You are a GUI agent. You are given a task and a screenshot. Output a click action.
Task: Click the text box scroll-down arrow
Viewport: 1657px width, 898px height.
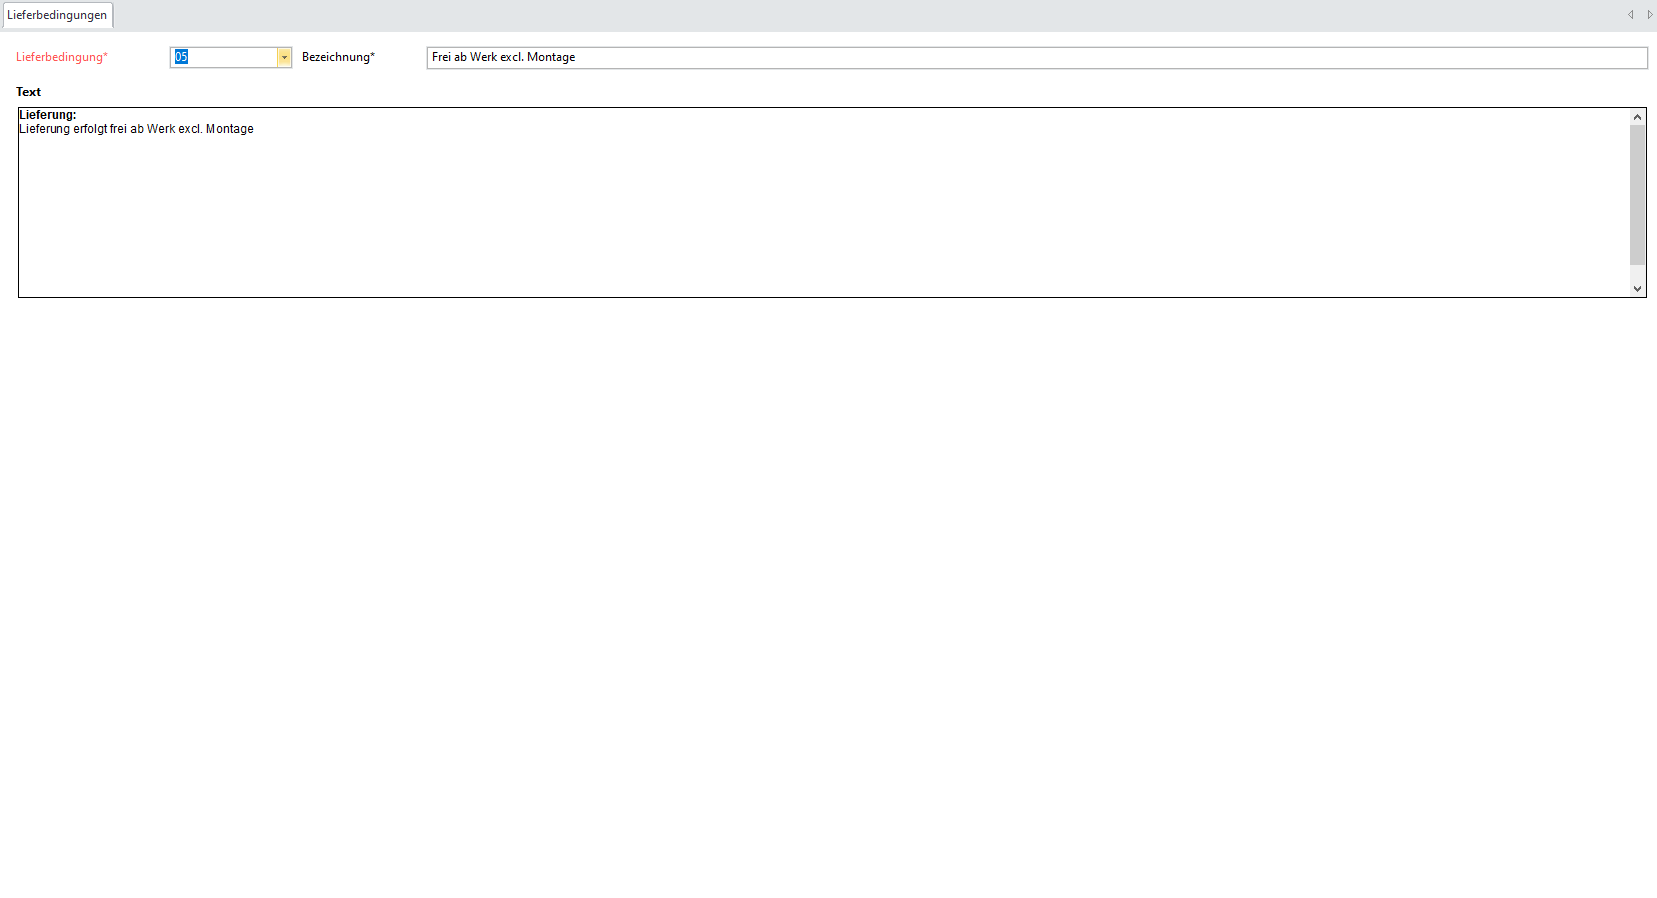point(1637,288)
